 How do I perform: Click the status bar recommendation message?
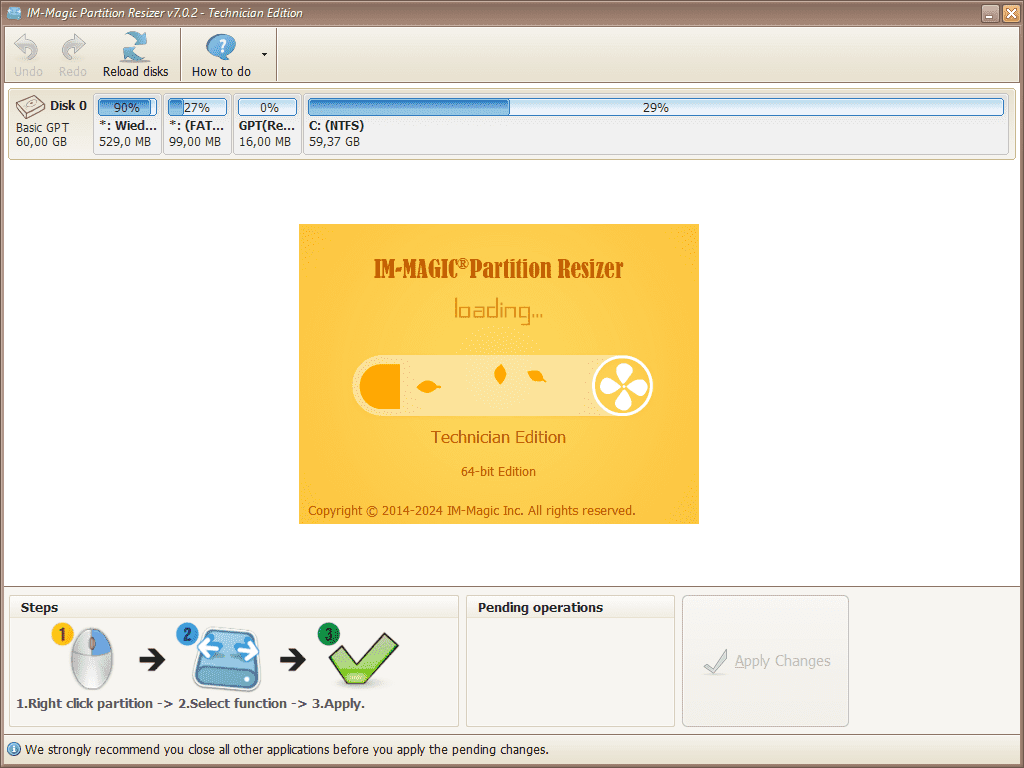pos(287,749)
